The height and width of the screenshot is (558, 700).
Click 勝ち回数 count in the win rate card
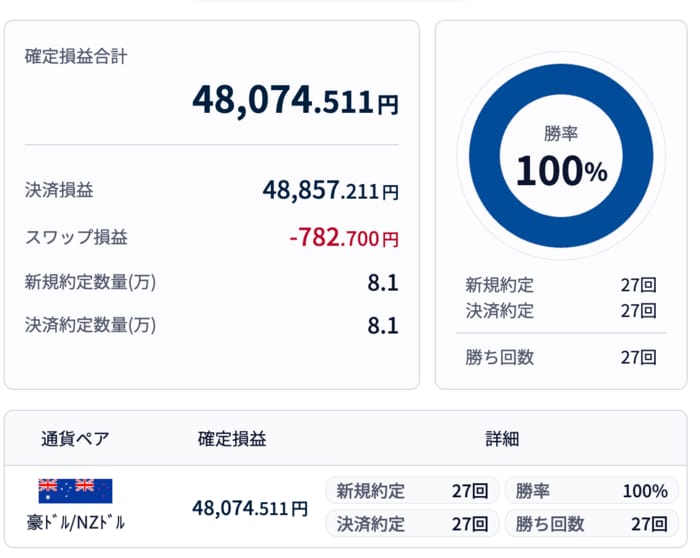[638, 357]
